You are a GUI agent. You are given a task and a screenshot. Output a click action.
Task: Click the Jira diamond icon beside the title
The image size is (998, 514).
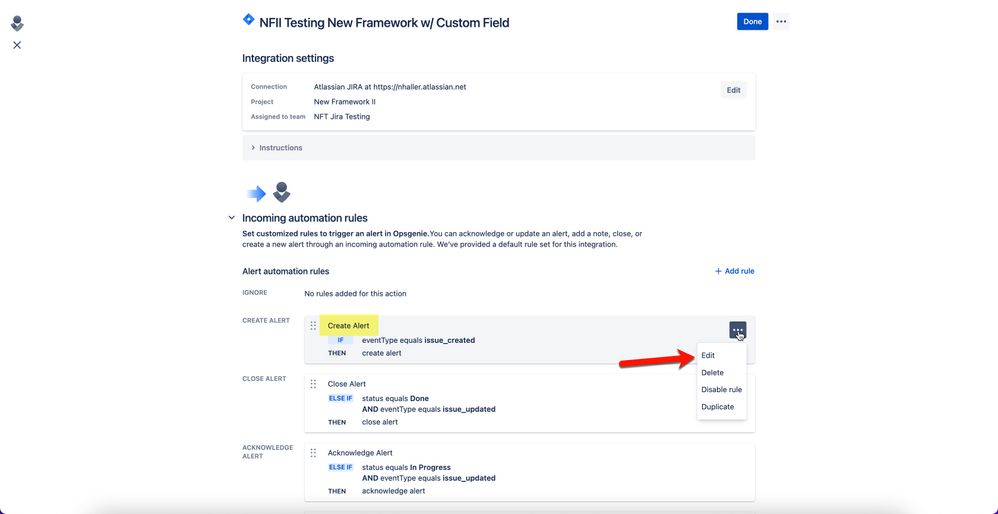(249, 20)
